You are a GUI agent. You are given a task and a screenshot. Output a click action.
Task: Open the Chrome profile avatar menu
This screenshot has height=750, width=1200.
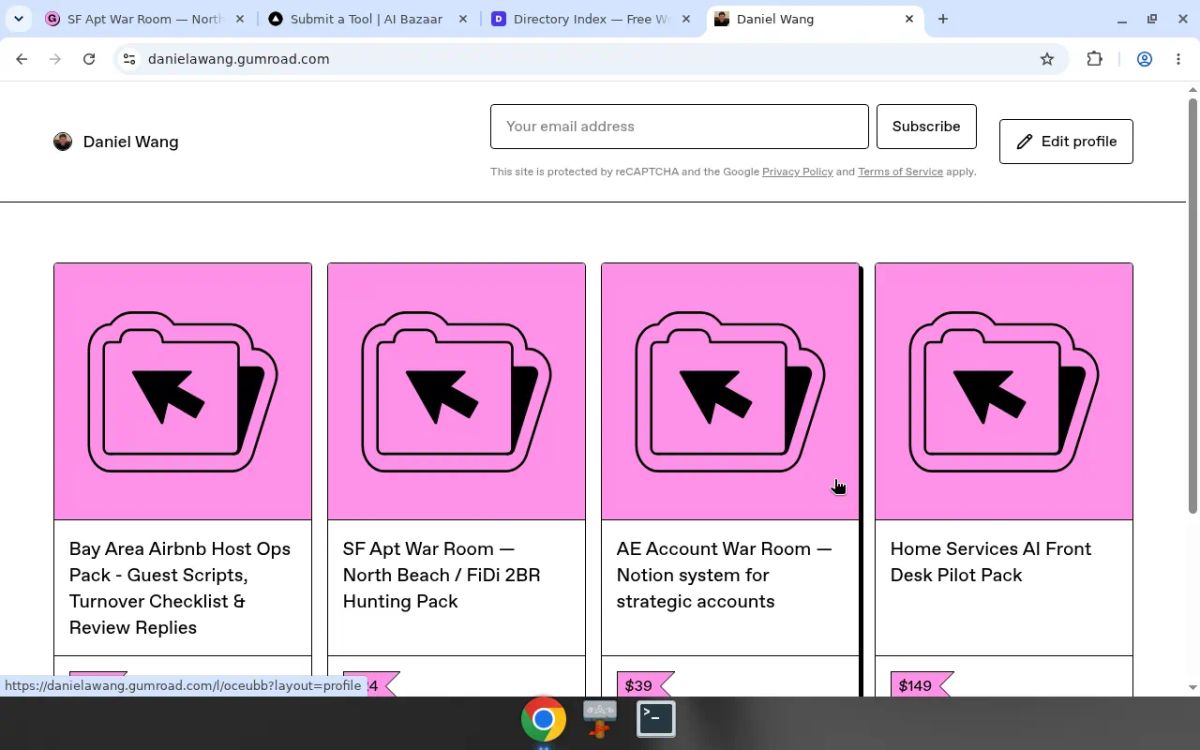(x=1145, y=59)
